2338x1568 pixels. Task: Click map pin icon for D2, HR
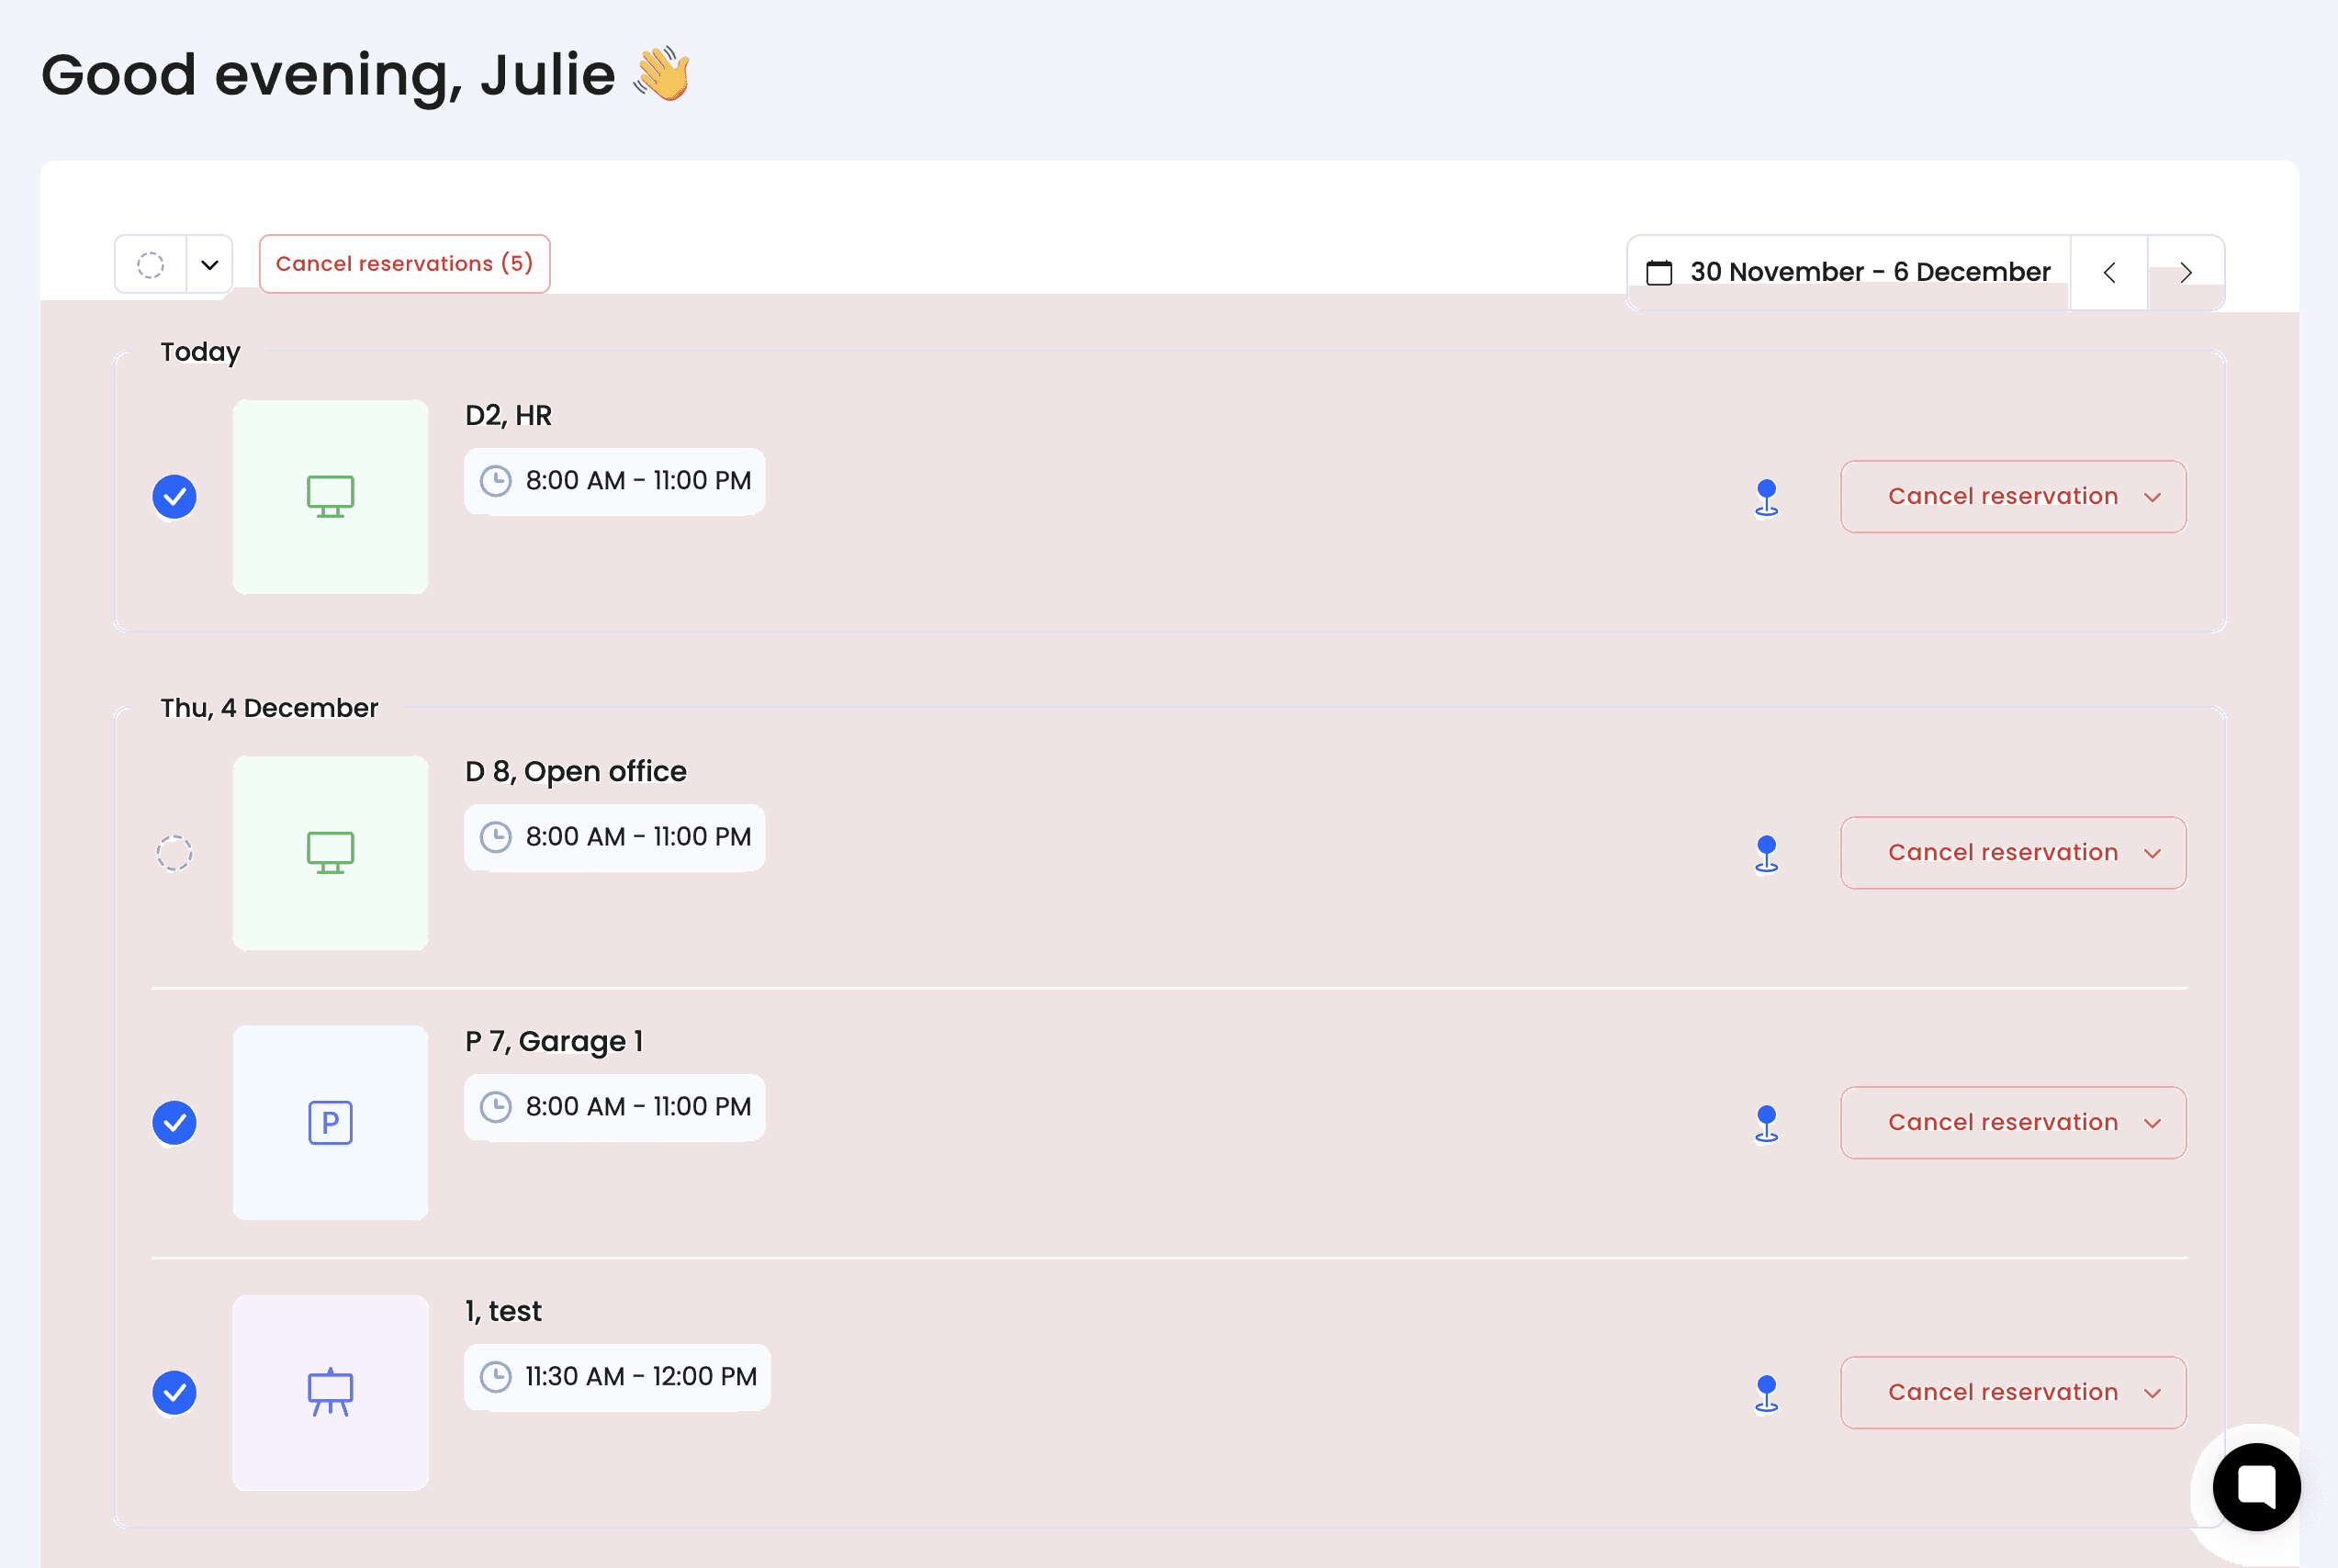1766,497
